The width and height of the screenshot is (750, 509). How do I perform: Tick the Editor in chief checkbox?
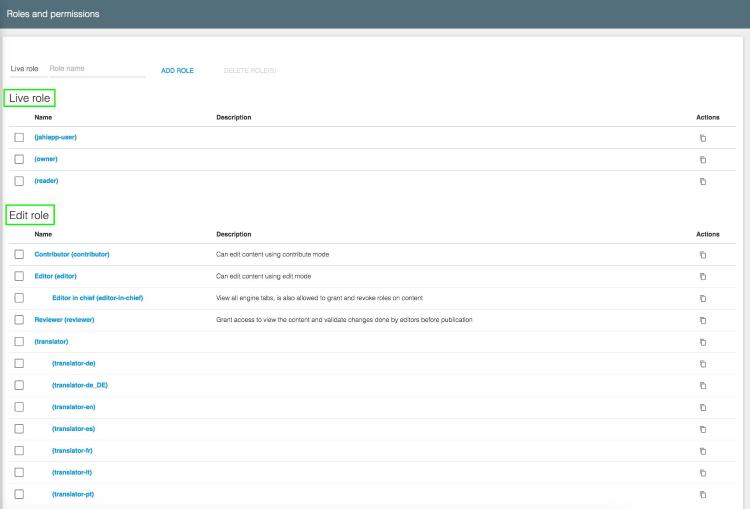pyautogui.click(x=19, y=298)
